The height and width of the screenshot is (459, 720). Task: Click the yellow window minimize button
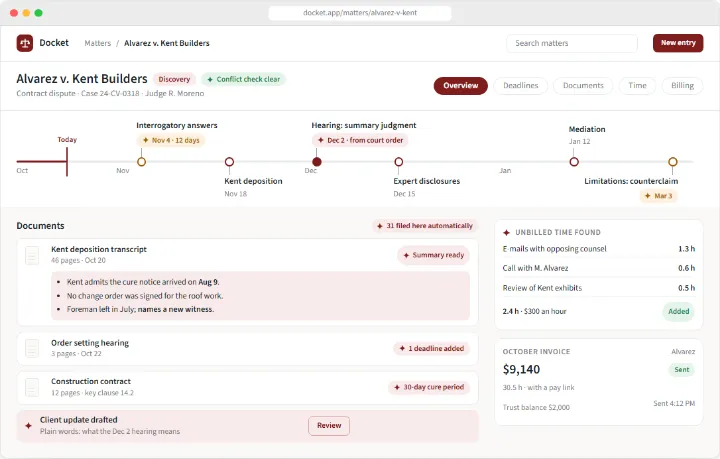point(26,13)
